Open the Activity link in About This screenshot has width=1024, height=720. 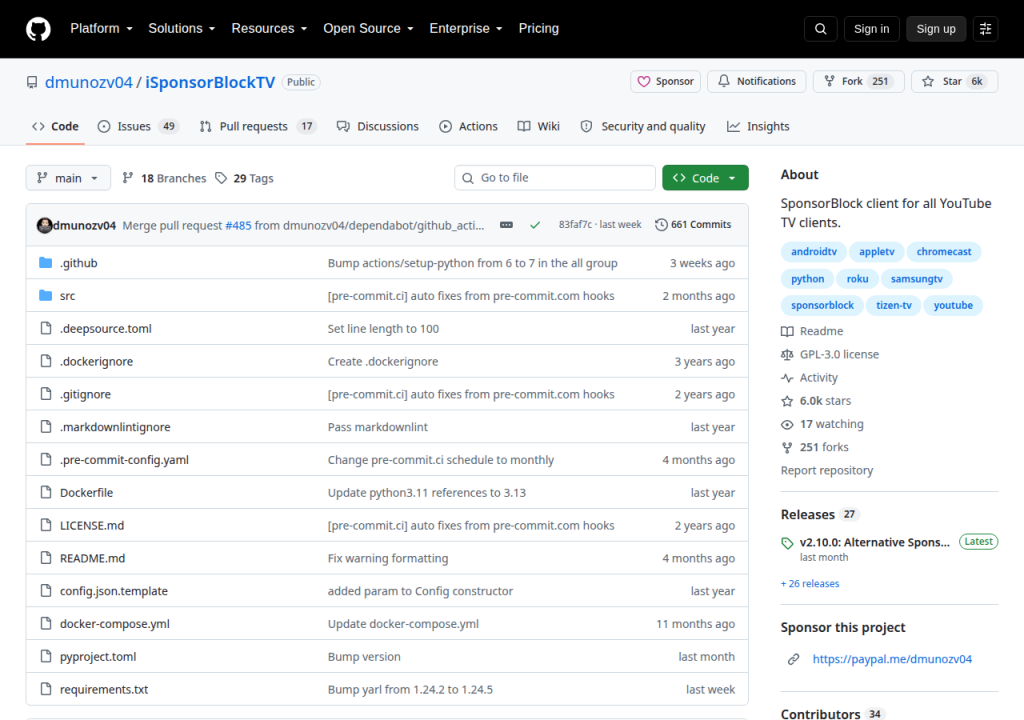[810, 378]
